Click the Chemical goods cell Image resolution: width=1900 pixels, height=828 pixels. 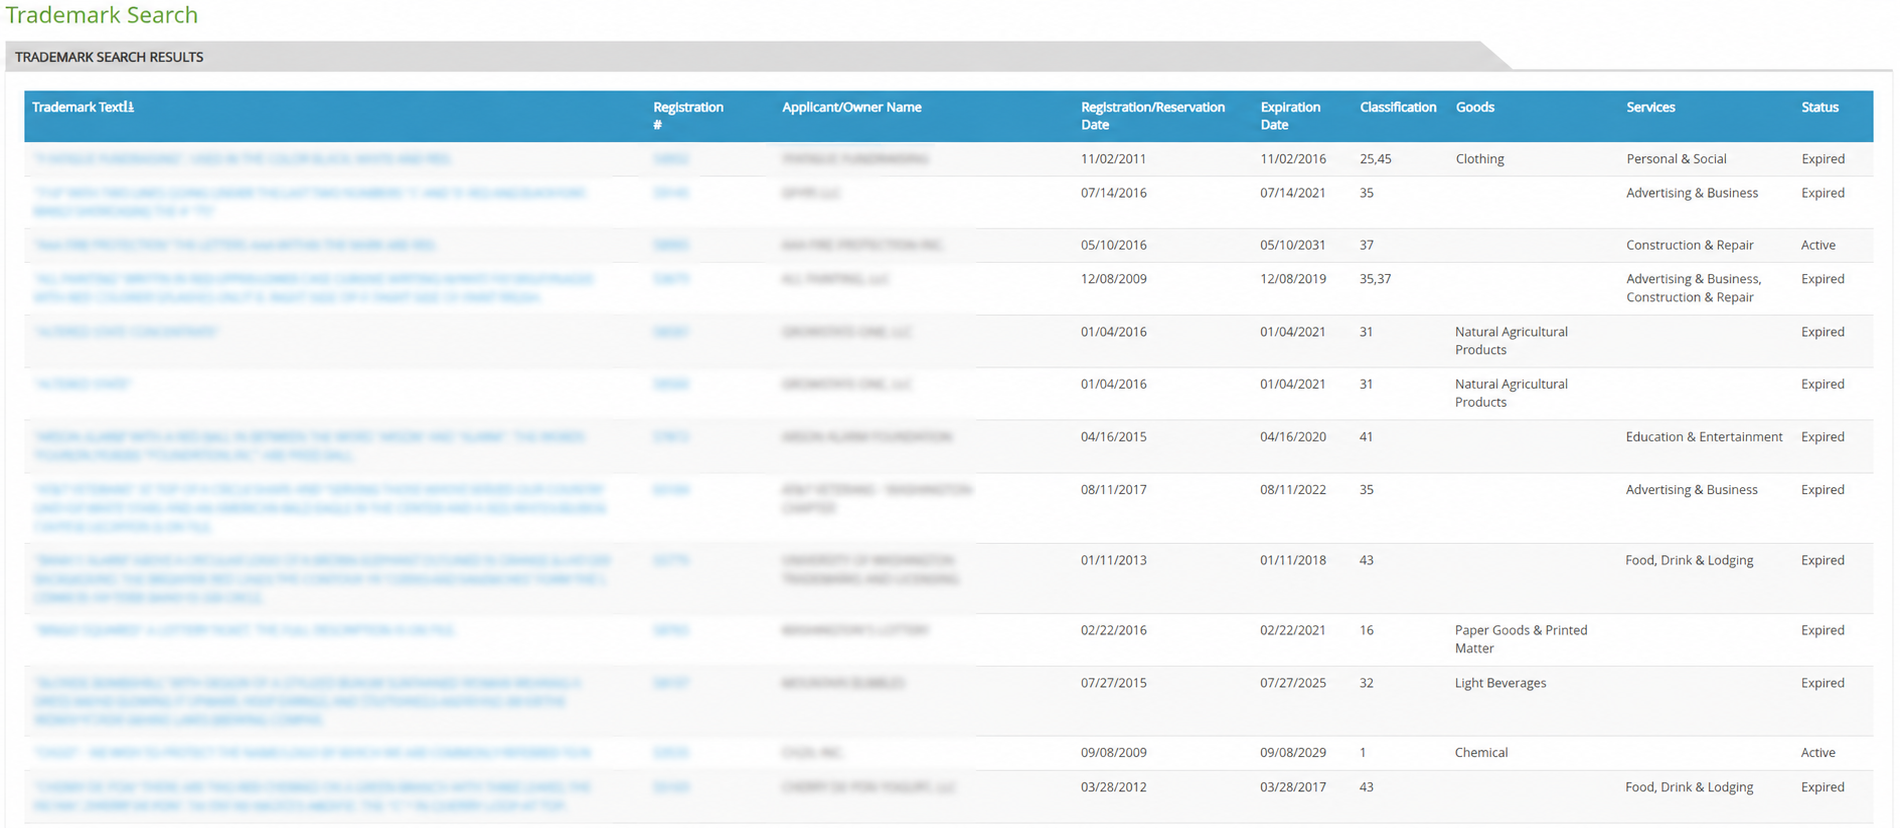coord(1481,753)
